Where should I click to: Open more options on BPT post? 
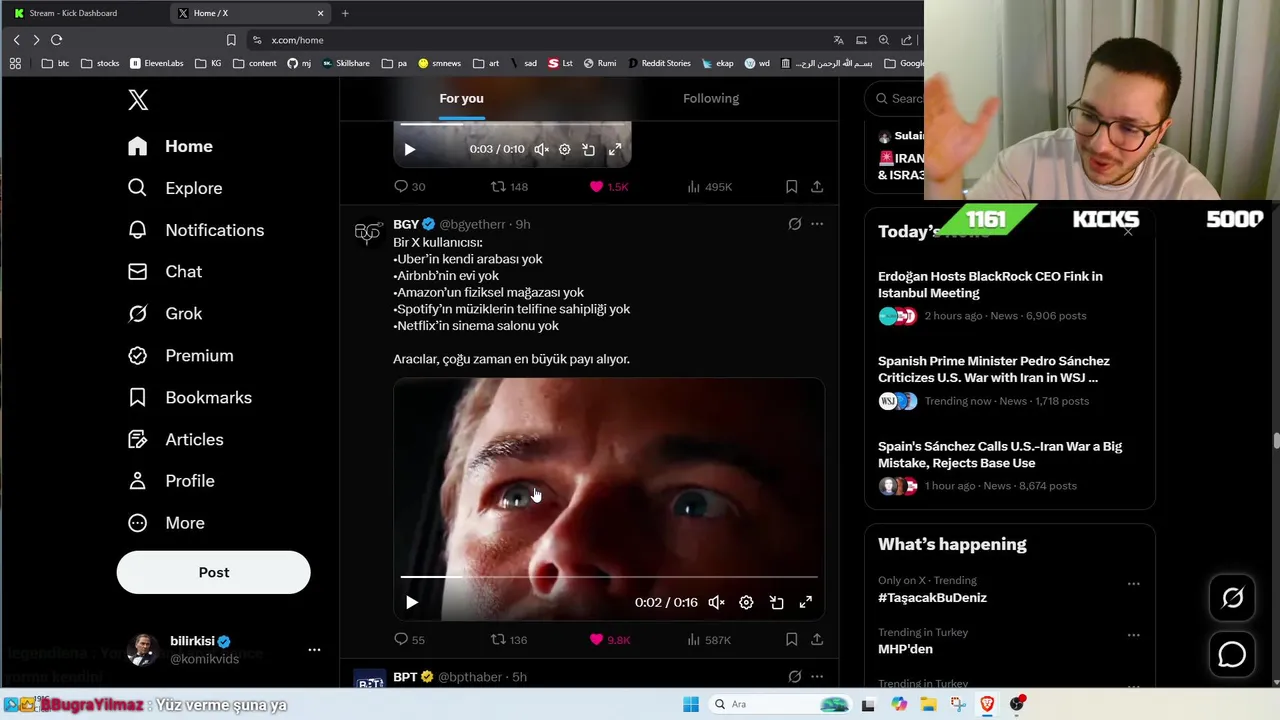817,677
